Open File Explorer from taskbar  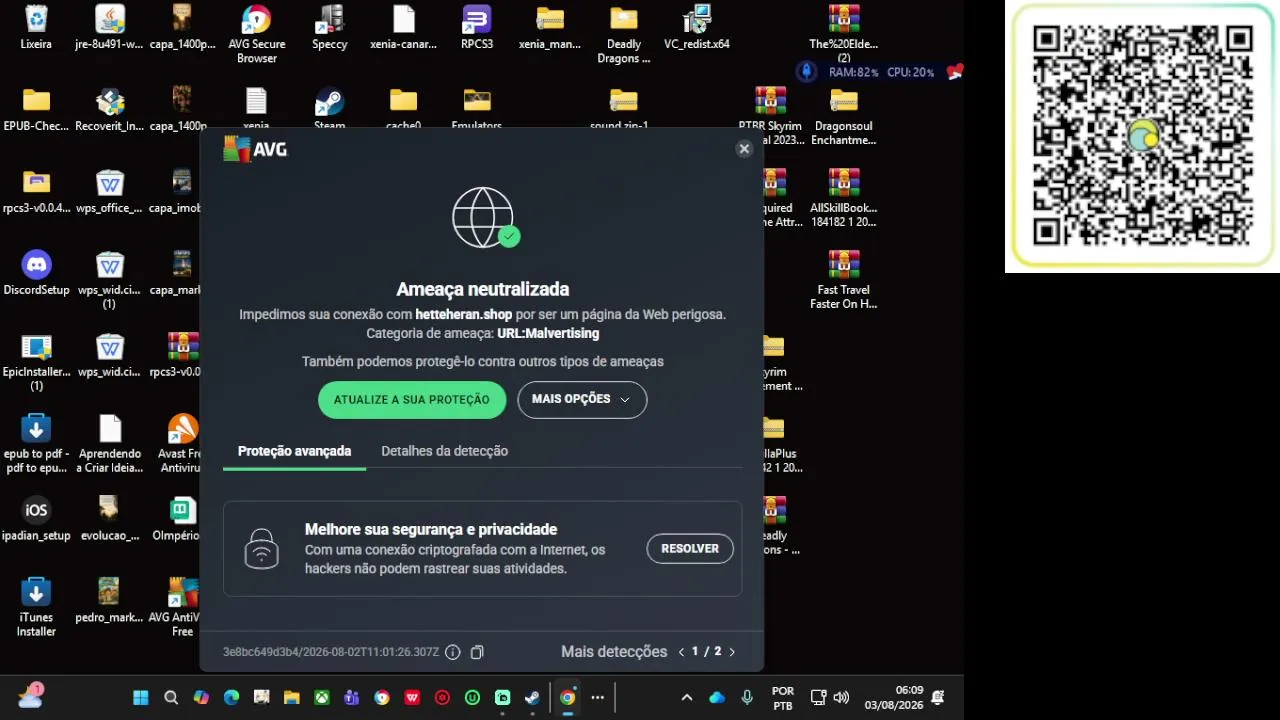(x=292, y=698)
